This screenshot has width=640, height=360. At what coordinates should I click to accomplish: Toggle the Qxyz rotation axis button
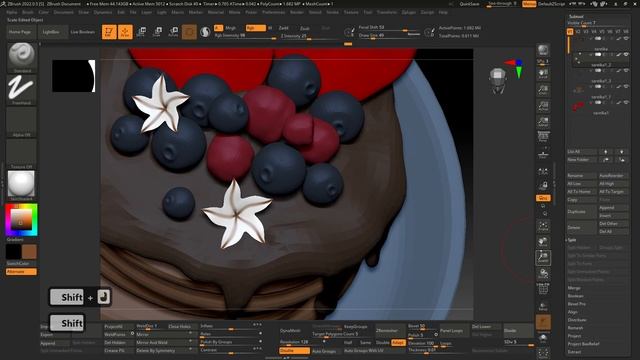[x=543, y=198]
